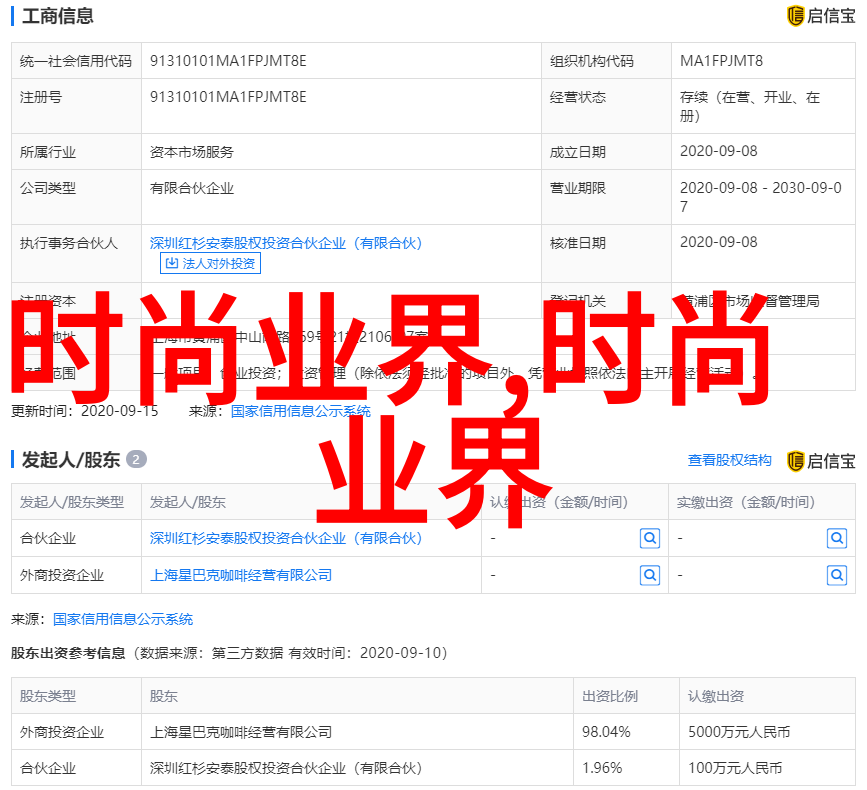The width and height of the screenshot is (867, 790).
Task: Open 国家信用信息公示系统 source link below 发起人/股东 table
Action: click(x=123, y=619)
